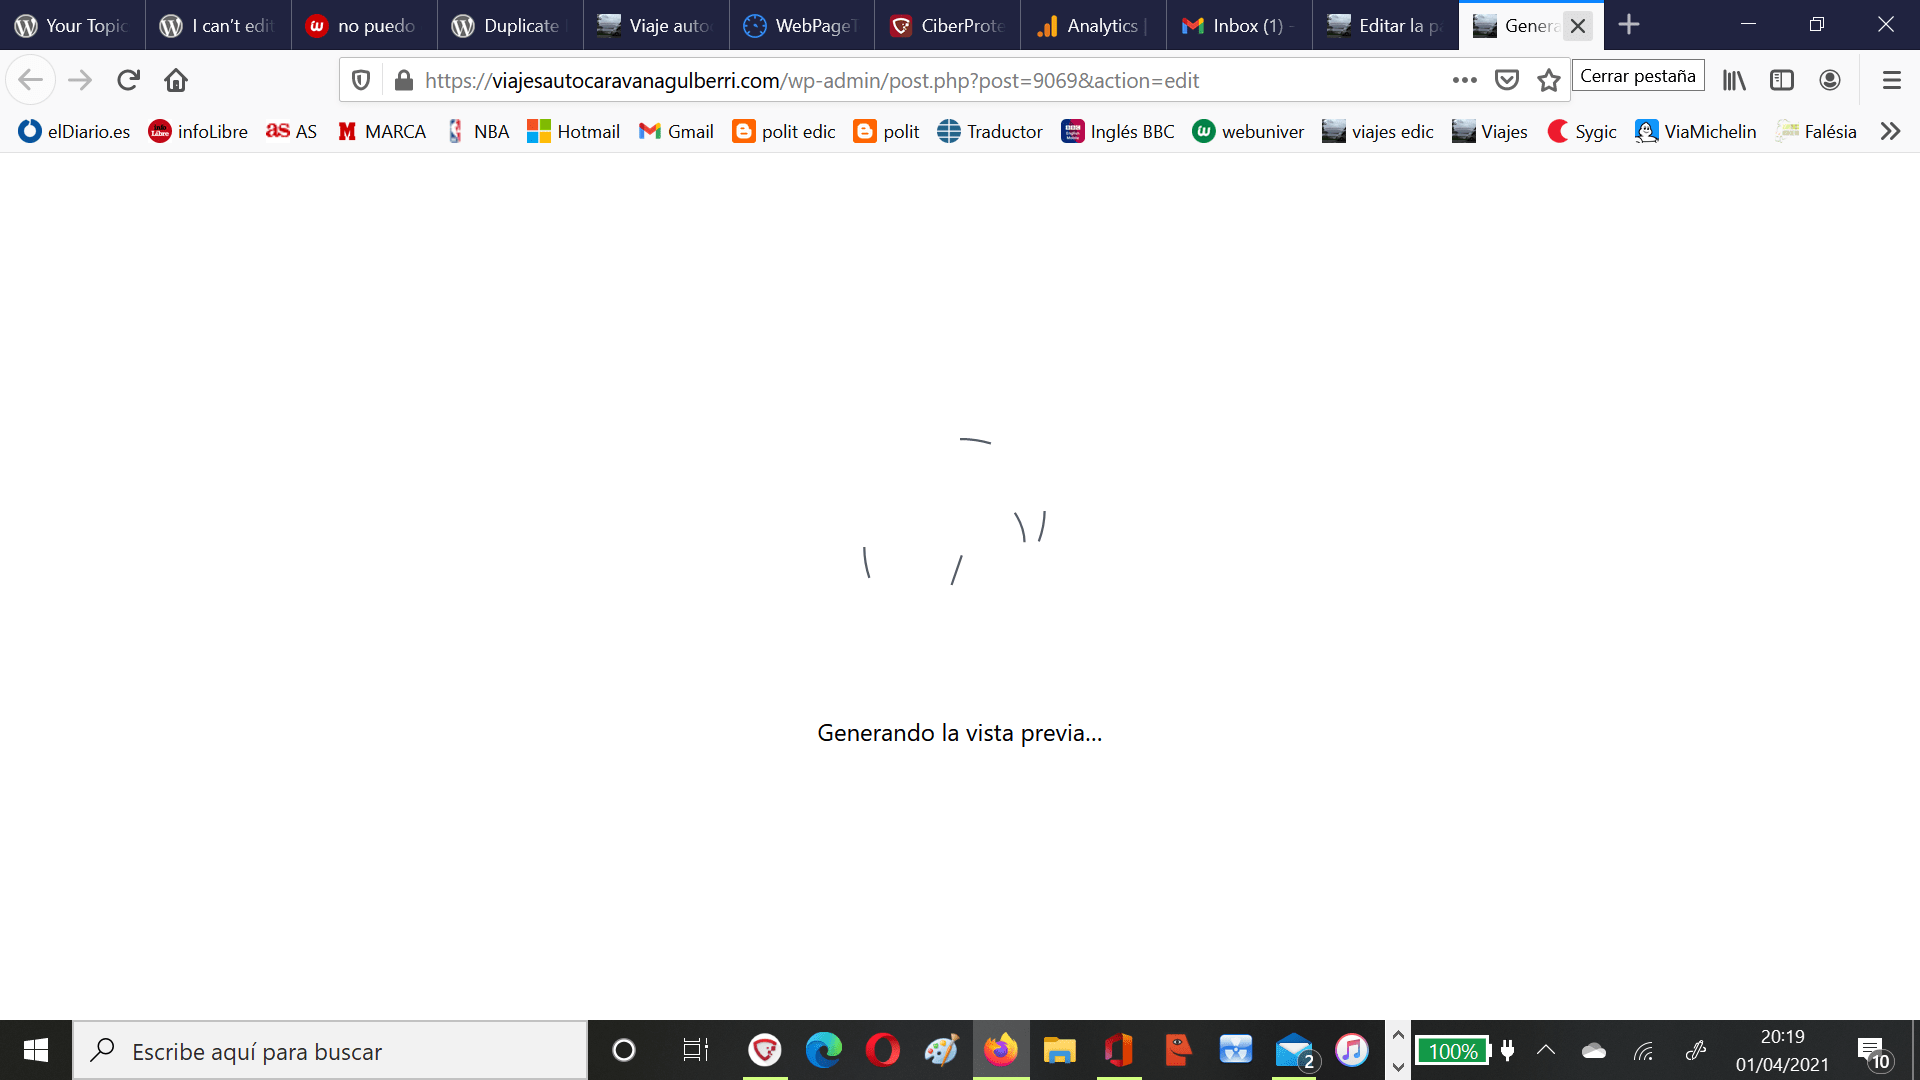Image resolution: width=1920 pixels, height=1080 pixels.
Task: Switch to the WebPageTest tab
Action: coord(802,25)
